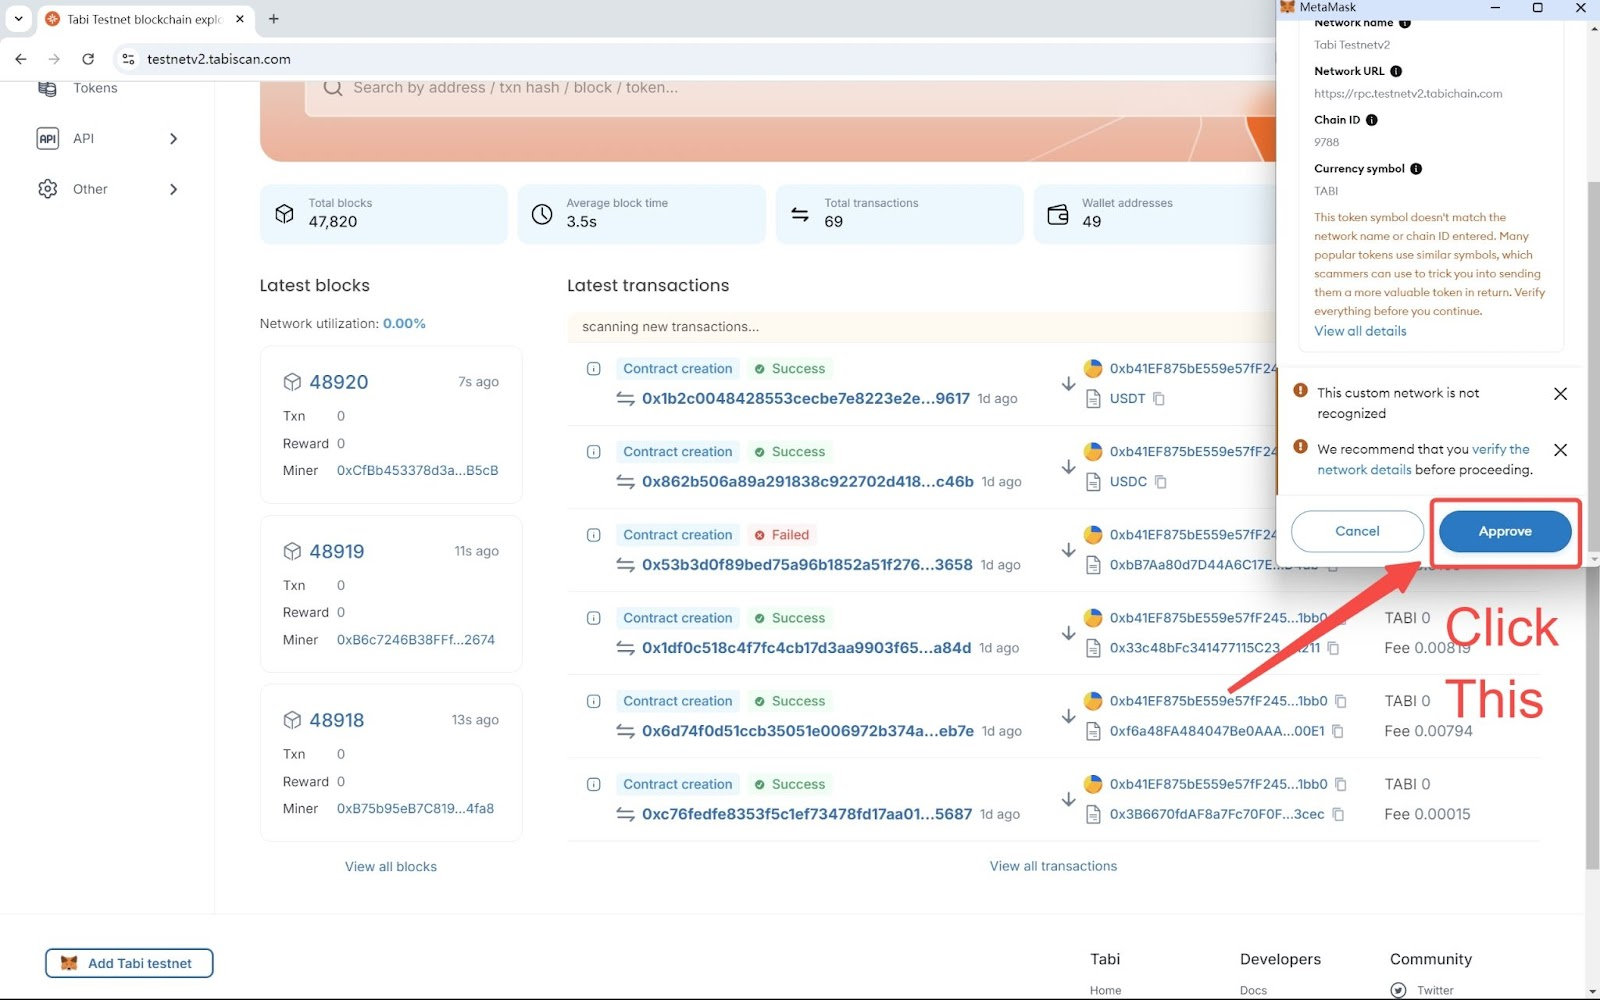Approve the network in MetaMask
1600x1000 pixels.
[x=1505, y=531]
